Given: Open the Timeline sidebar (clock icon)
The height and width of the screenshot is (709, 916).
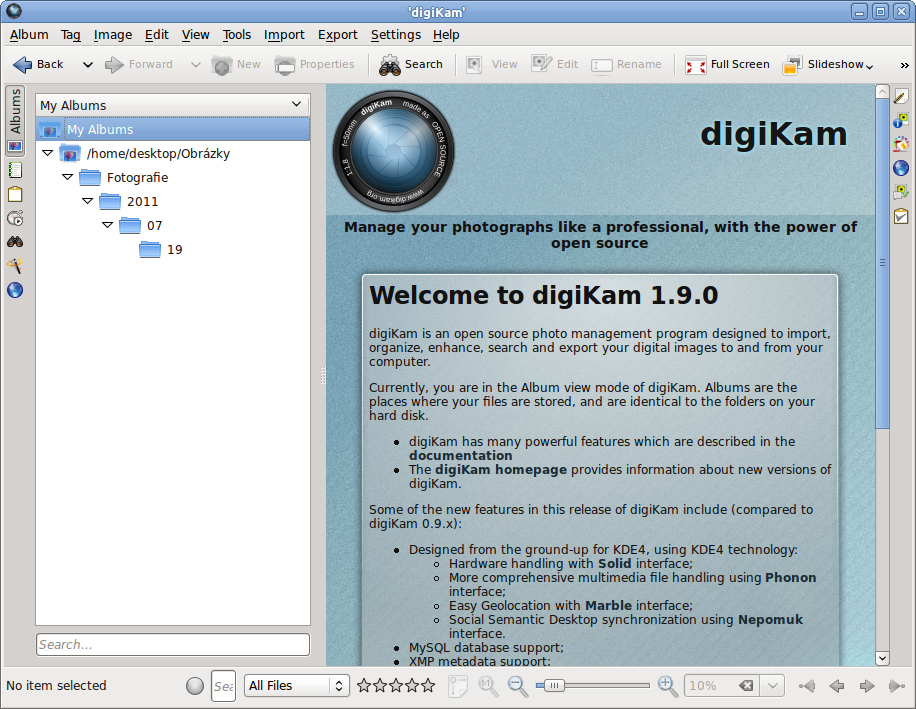Looking at the screenshot, I should point(15,218).
